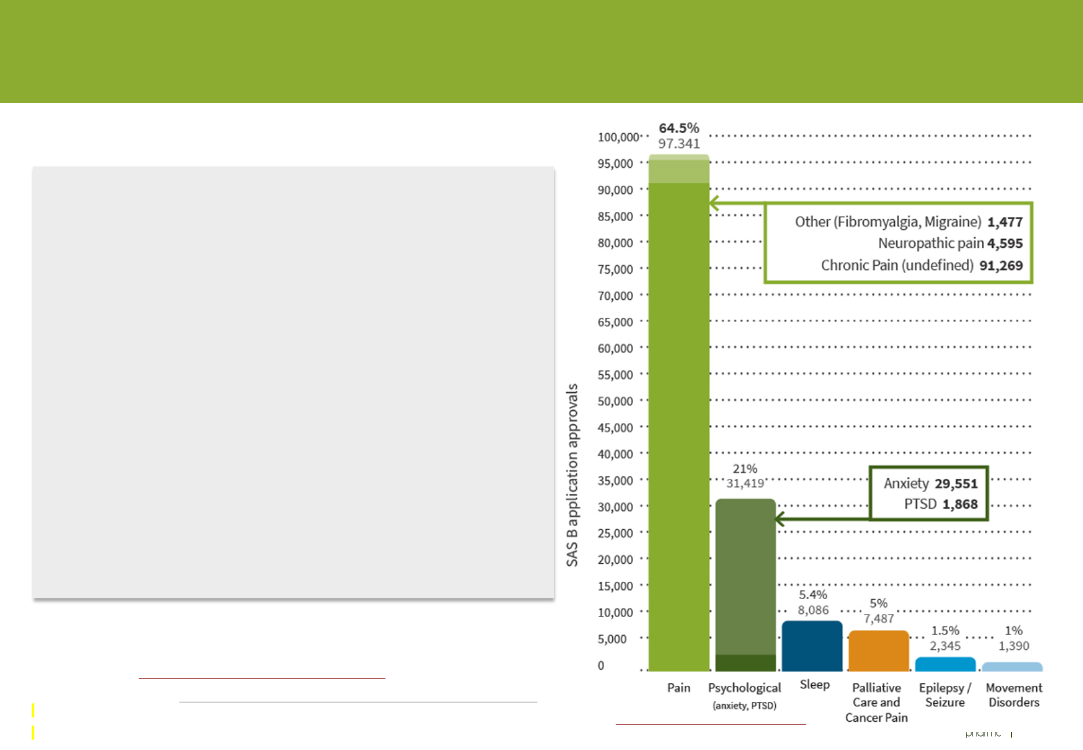Select the '40,000' y-axis tick label

click(615, 454)
